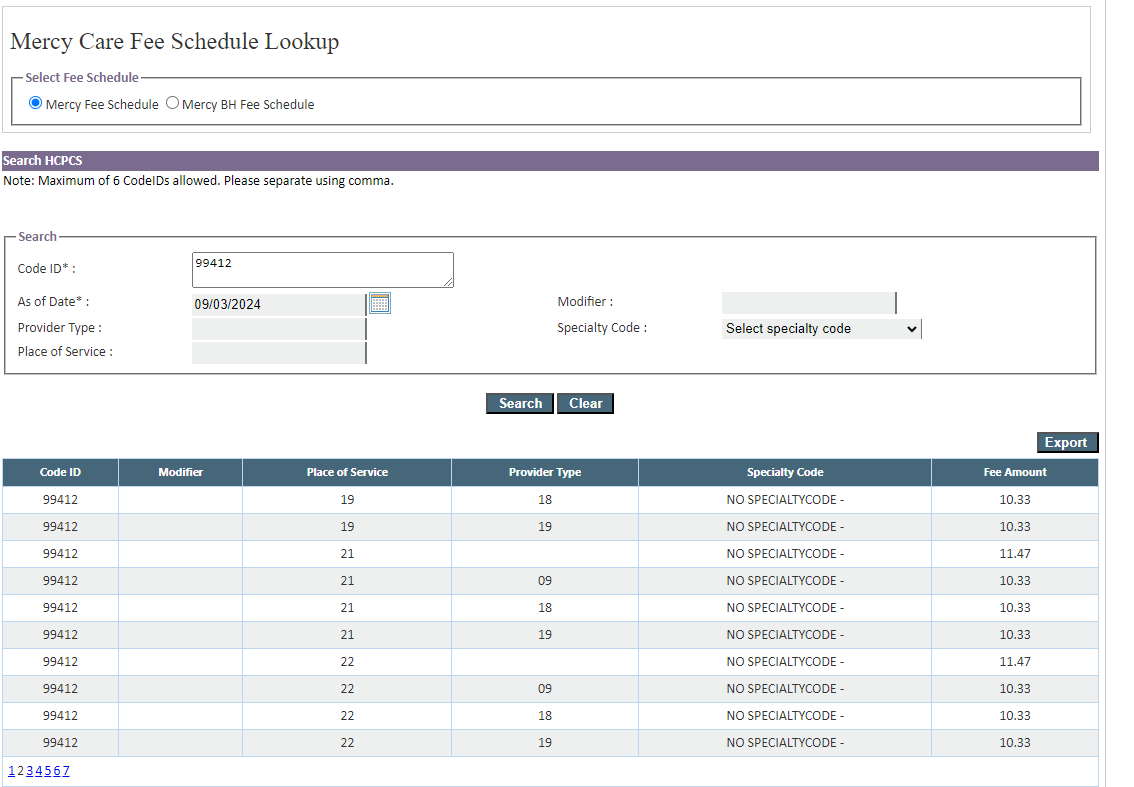Image resolution: width=1134 pixels, height=787 pixels.
Task: Click provider type 19 in place of service 19 row
Action: 545,527
